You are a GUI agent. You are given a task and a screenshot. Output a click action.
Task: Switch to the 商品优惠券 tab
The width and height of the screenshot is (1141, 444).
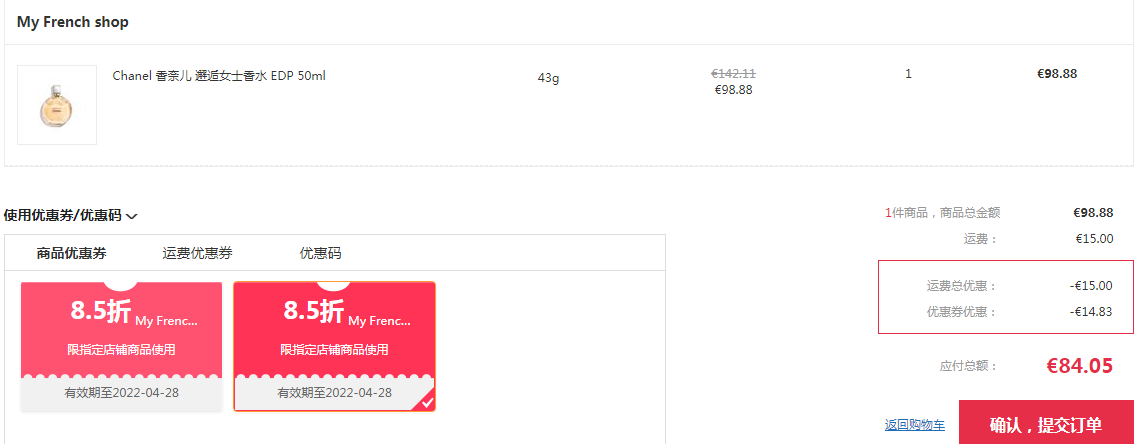click(71, 253)
